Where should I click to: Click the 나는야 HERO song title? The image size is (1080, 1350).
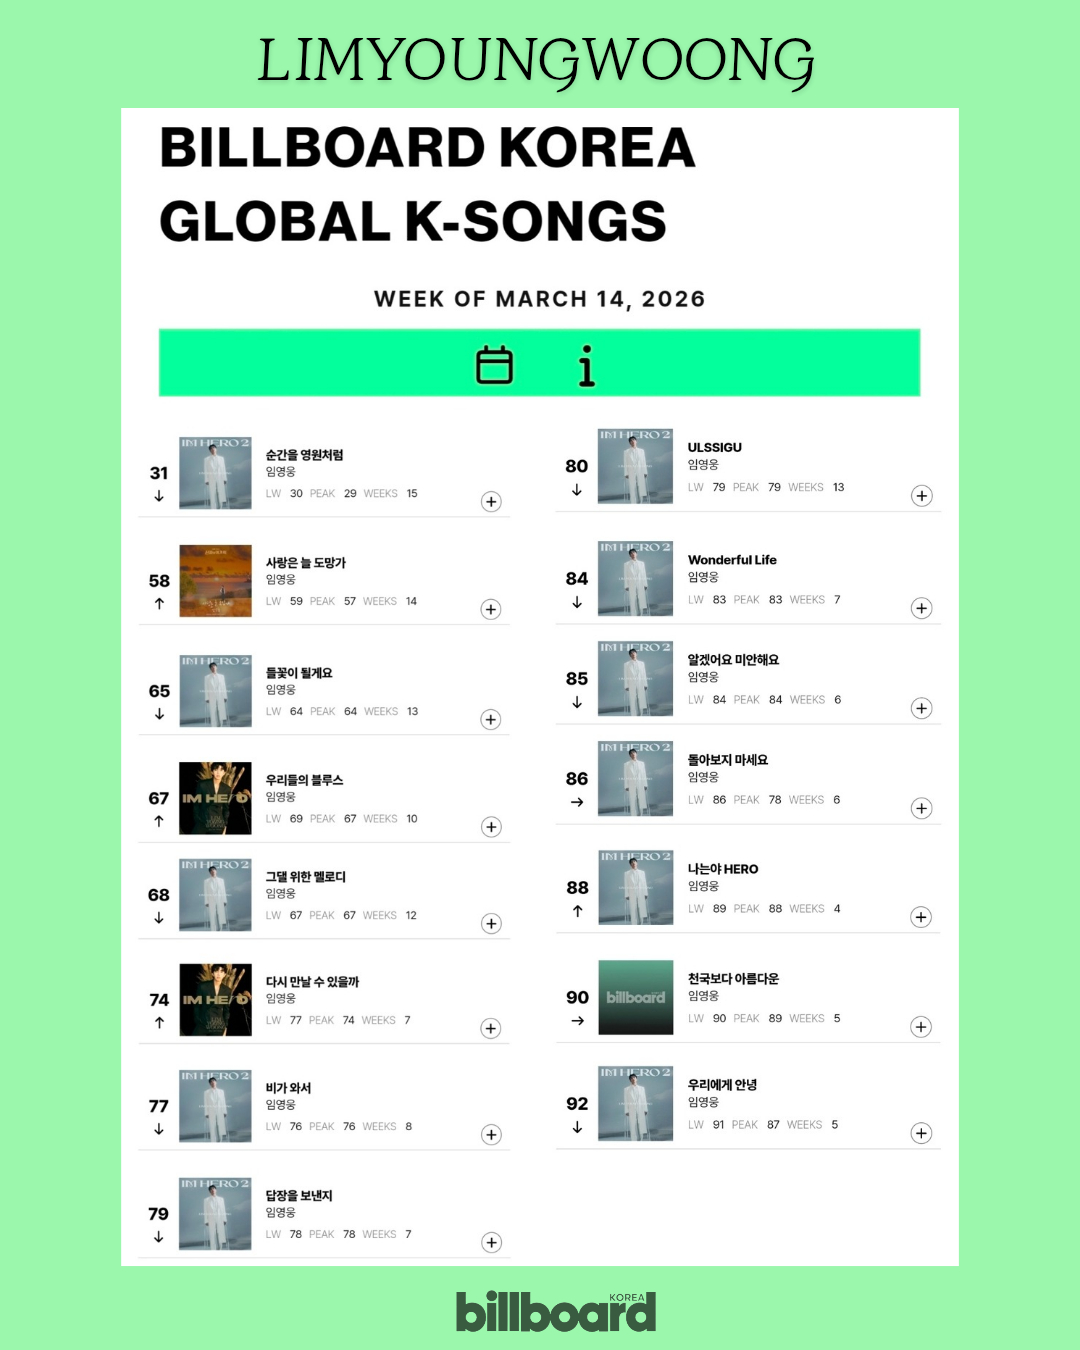click(x=723, y=869)
